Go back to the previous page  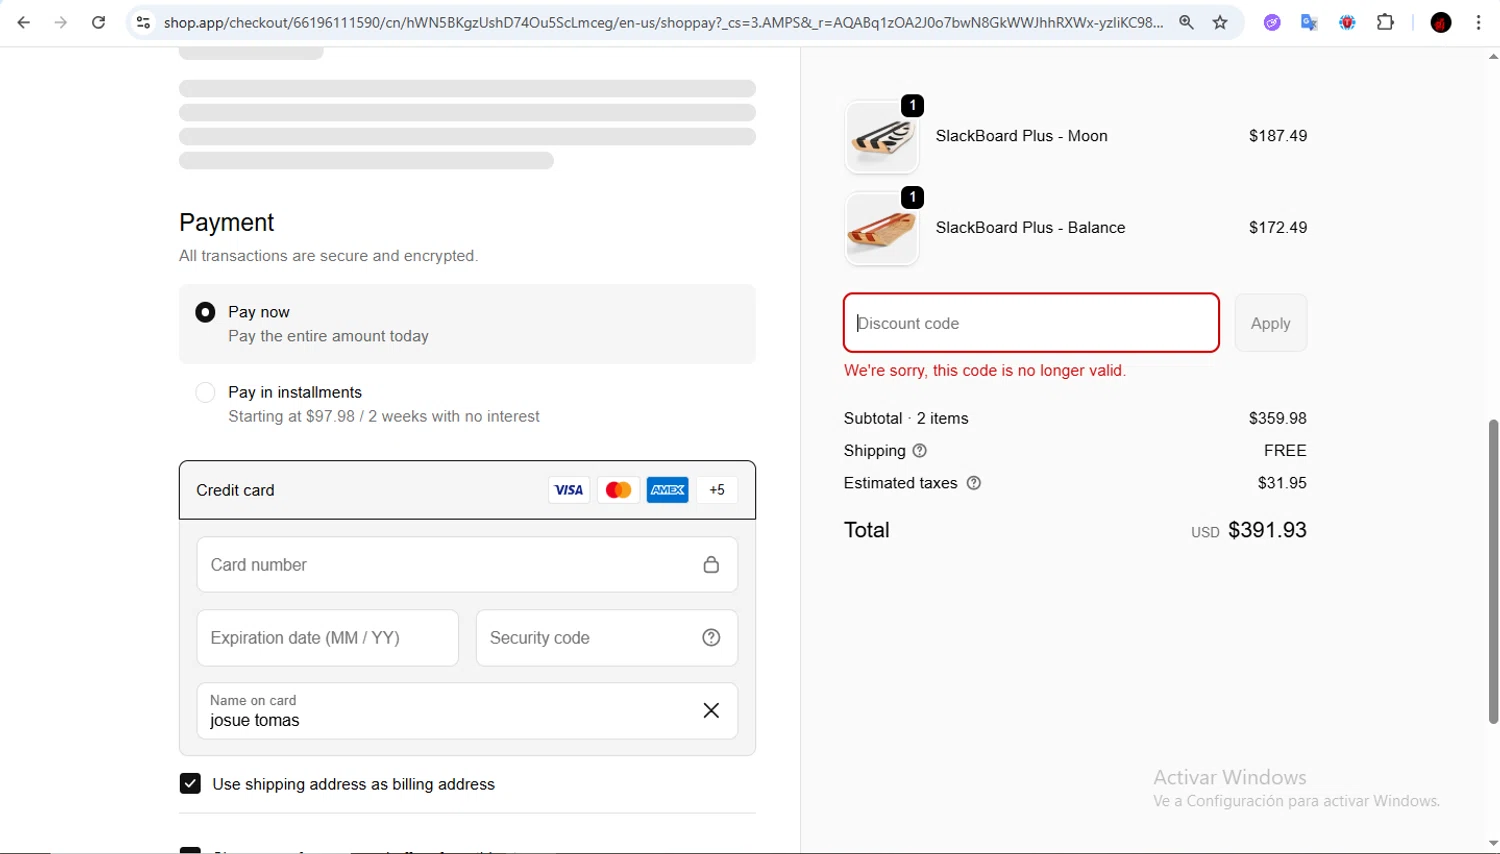(24, 22)
